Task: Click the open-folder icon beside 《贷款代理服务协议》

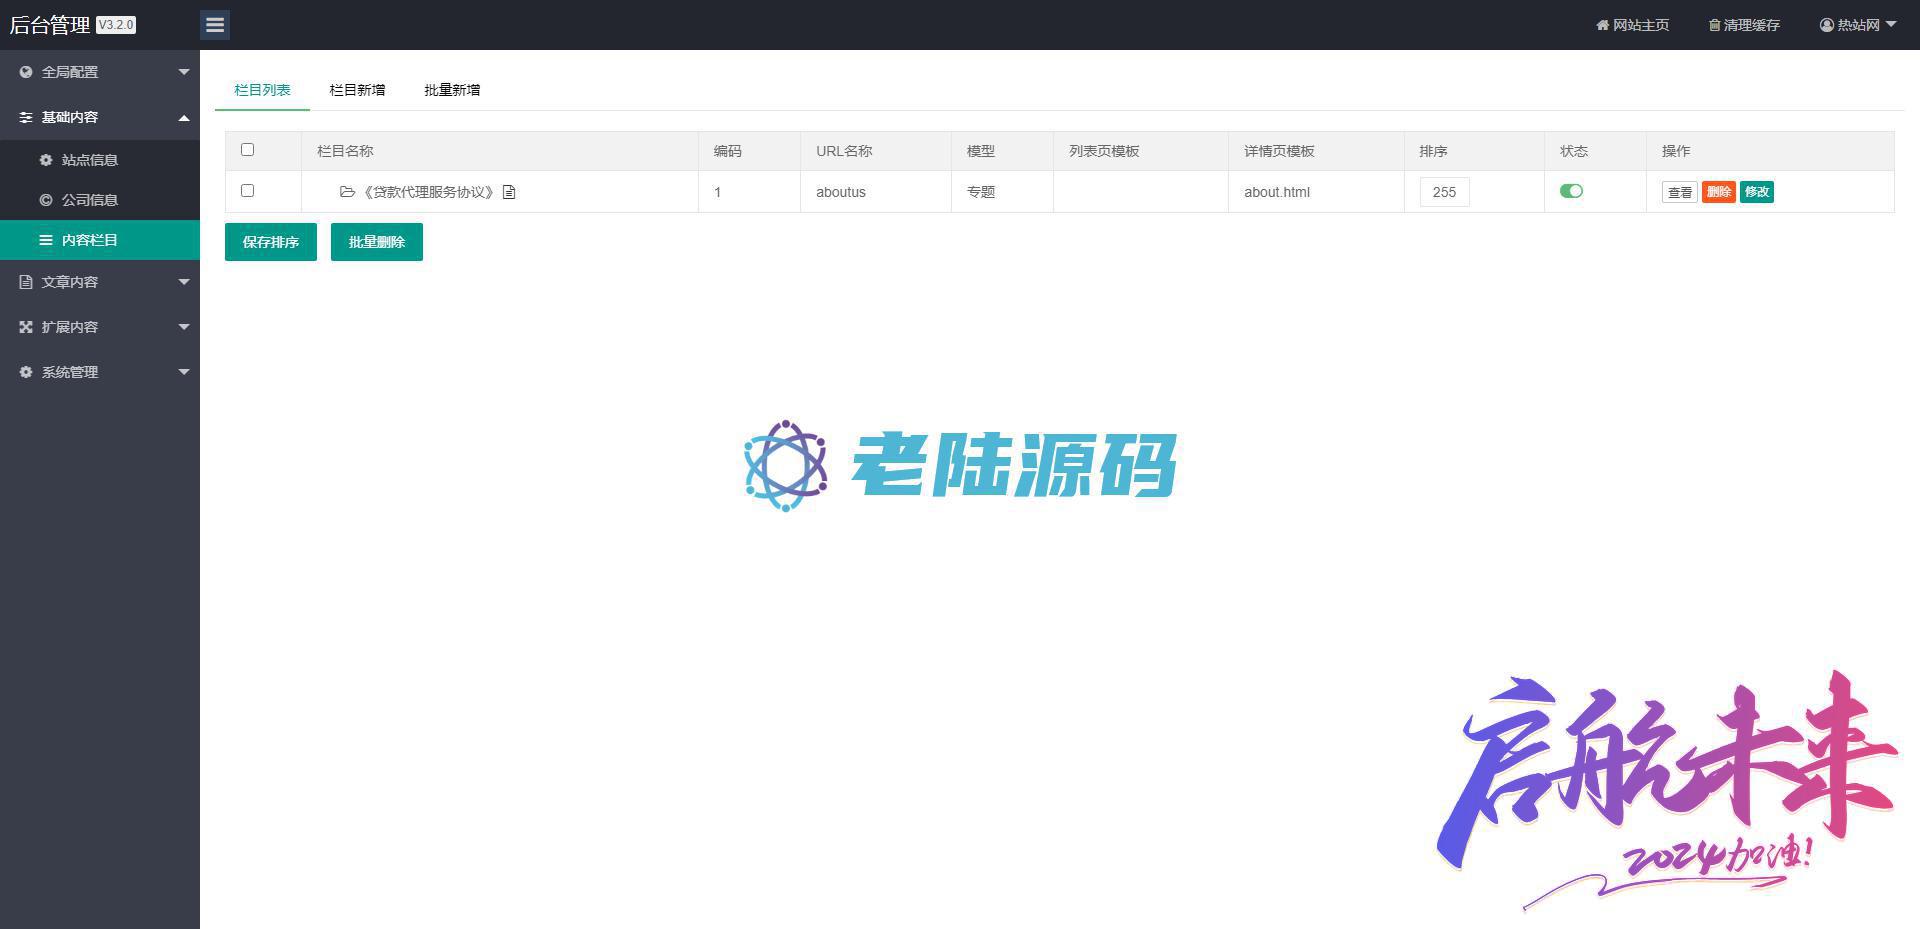Action: pos(347,192)
